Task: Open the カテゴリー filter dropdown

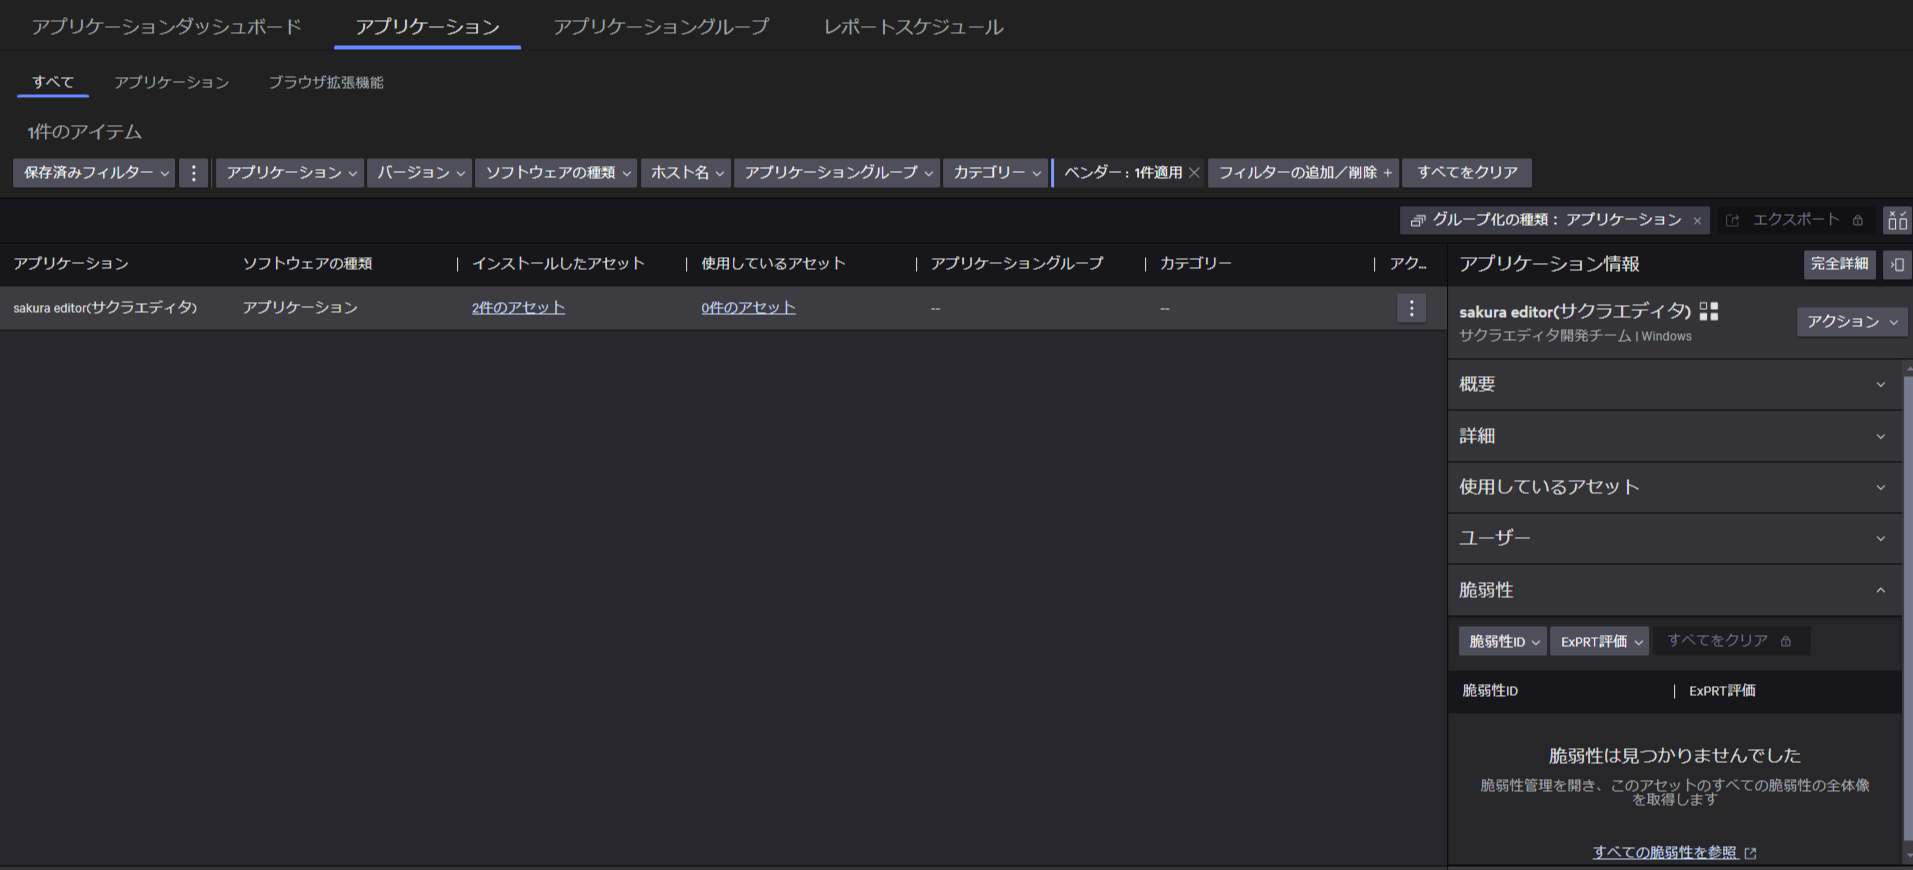Action: [996, 173]
